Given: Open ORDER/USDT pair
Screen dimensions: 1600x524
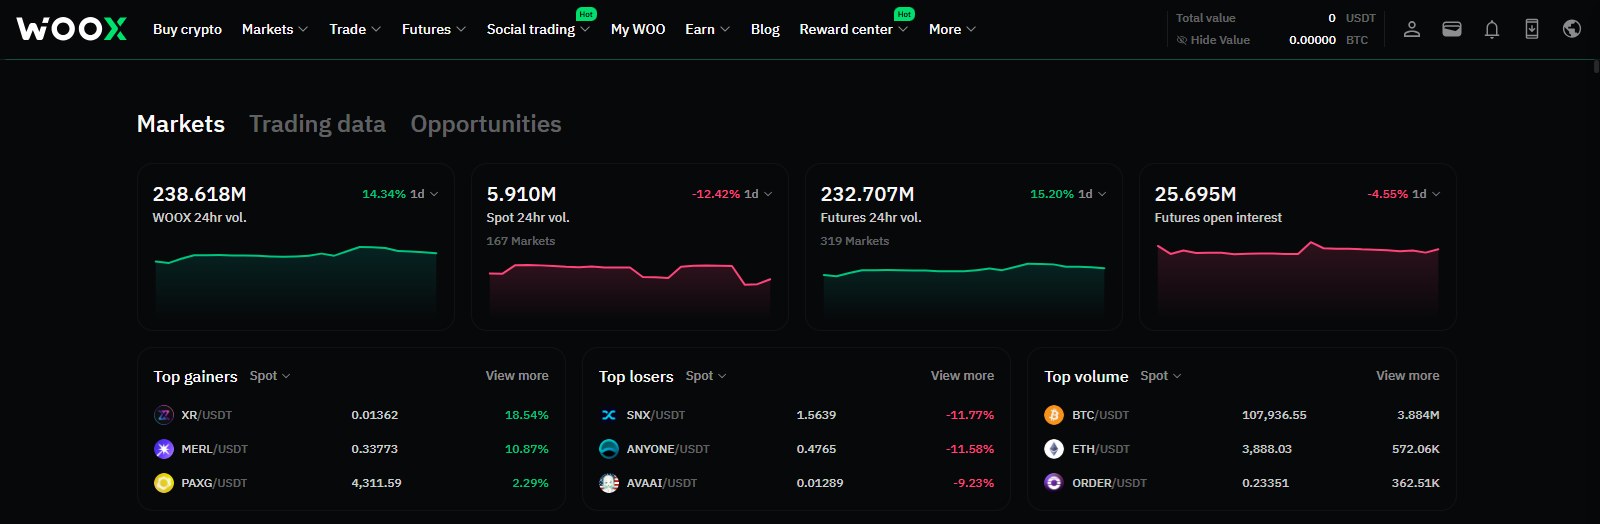Looking at the screenshot, I should tap(1109, 483).
